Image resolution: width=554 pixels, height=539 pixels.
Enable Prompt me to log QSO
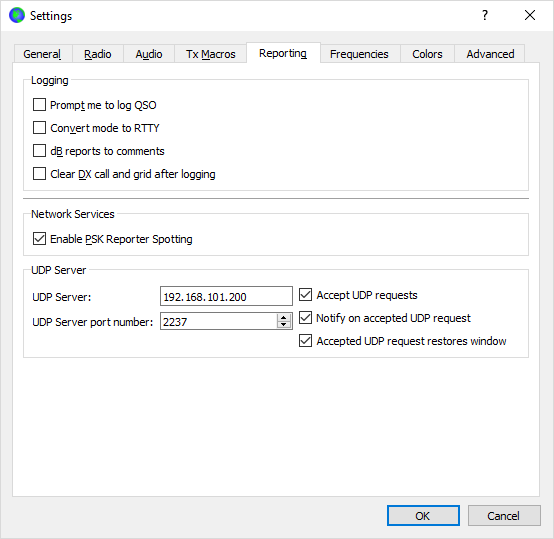(x=39, y=105)
